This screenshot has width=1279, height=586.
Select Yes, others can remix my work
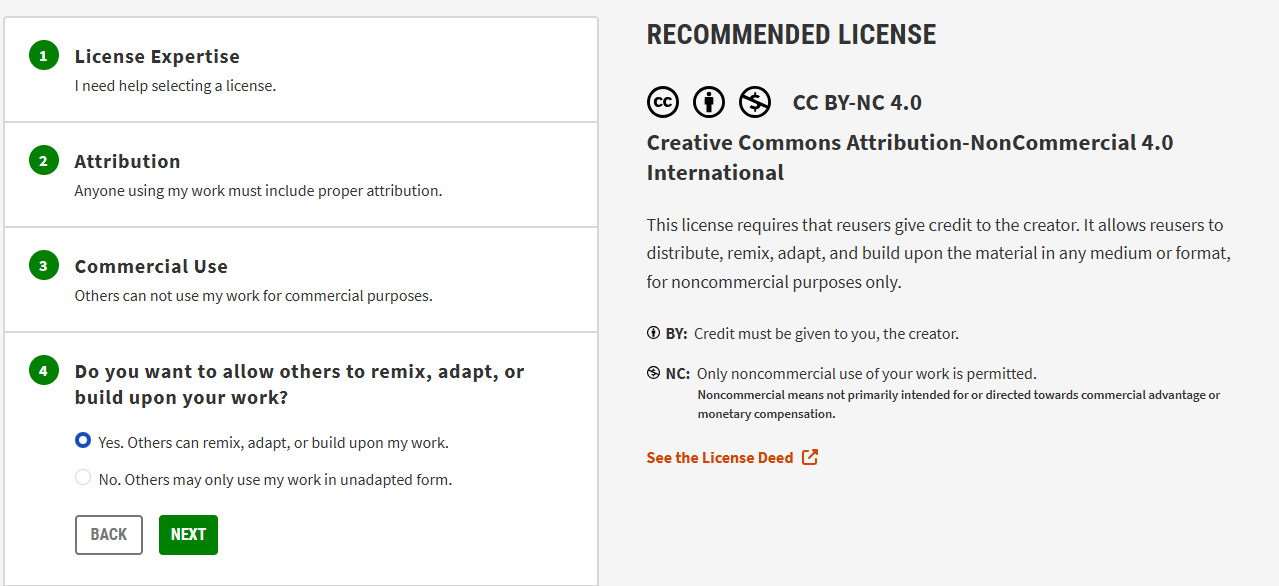tap(83, 441)
